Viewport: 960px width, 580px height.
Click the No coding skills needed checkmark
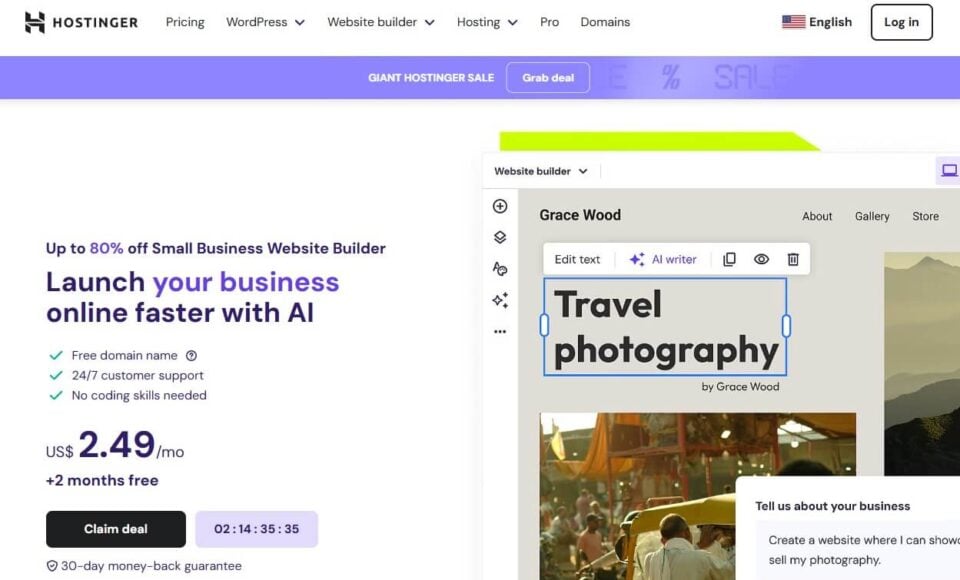pos(56,395)
